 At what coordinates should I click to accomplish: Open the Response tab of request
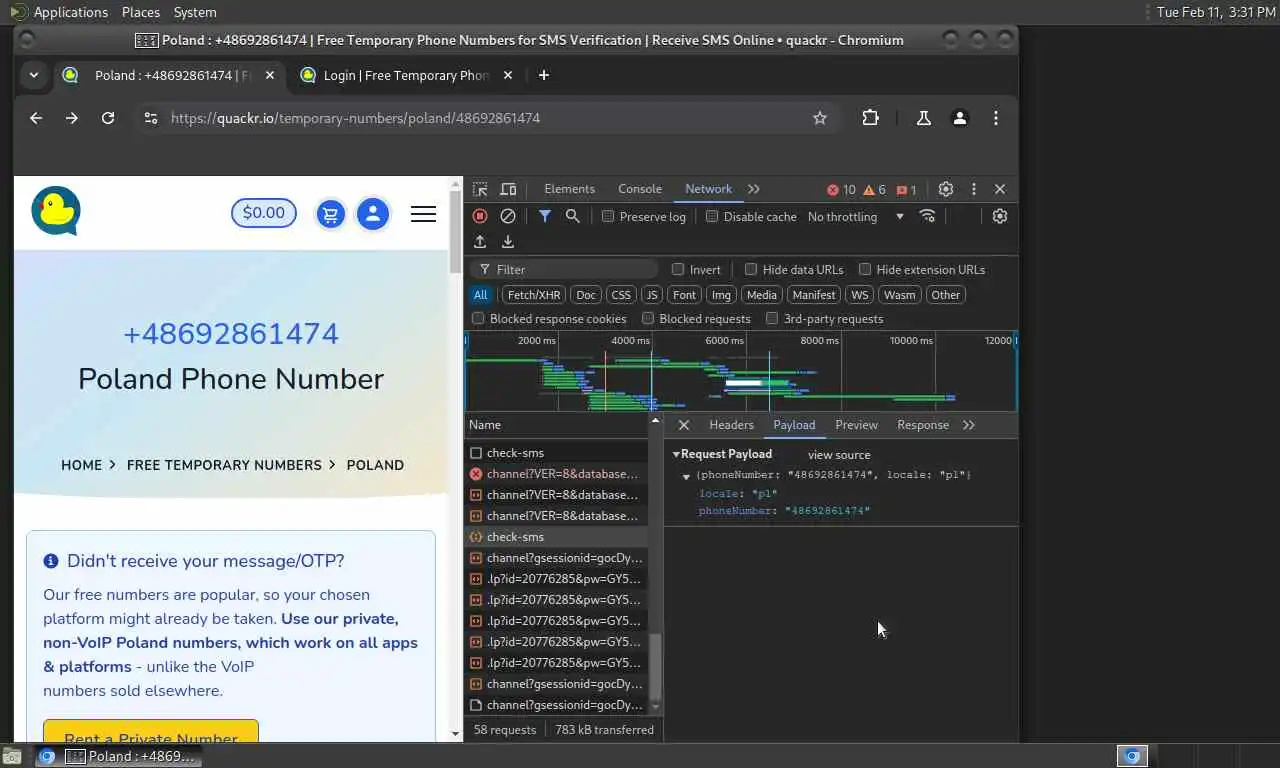pyautogui.click(x=923, y=425)
